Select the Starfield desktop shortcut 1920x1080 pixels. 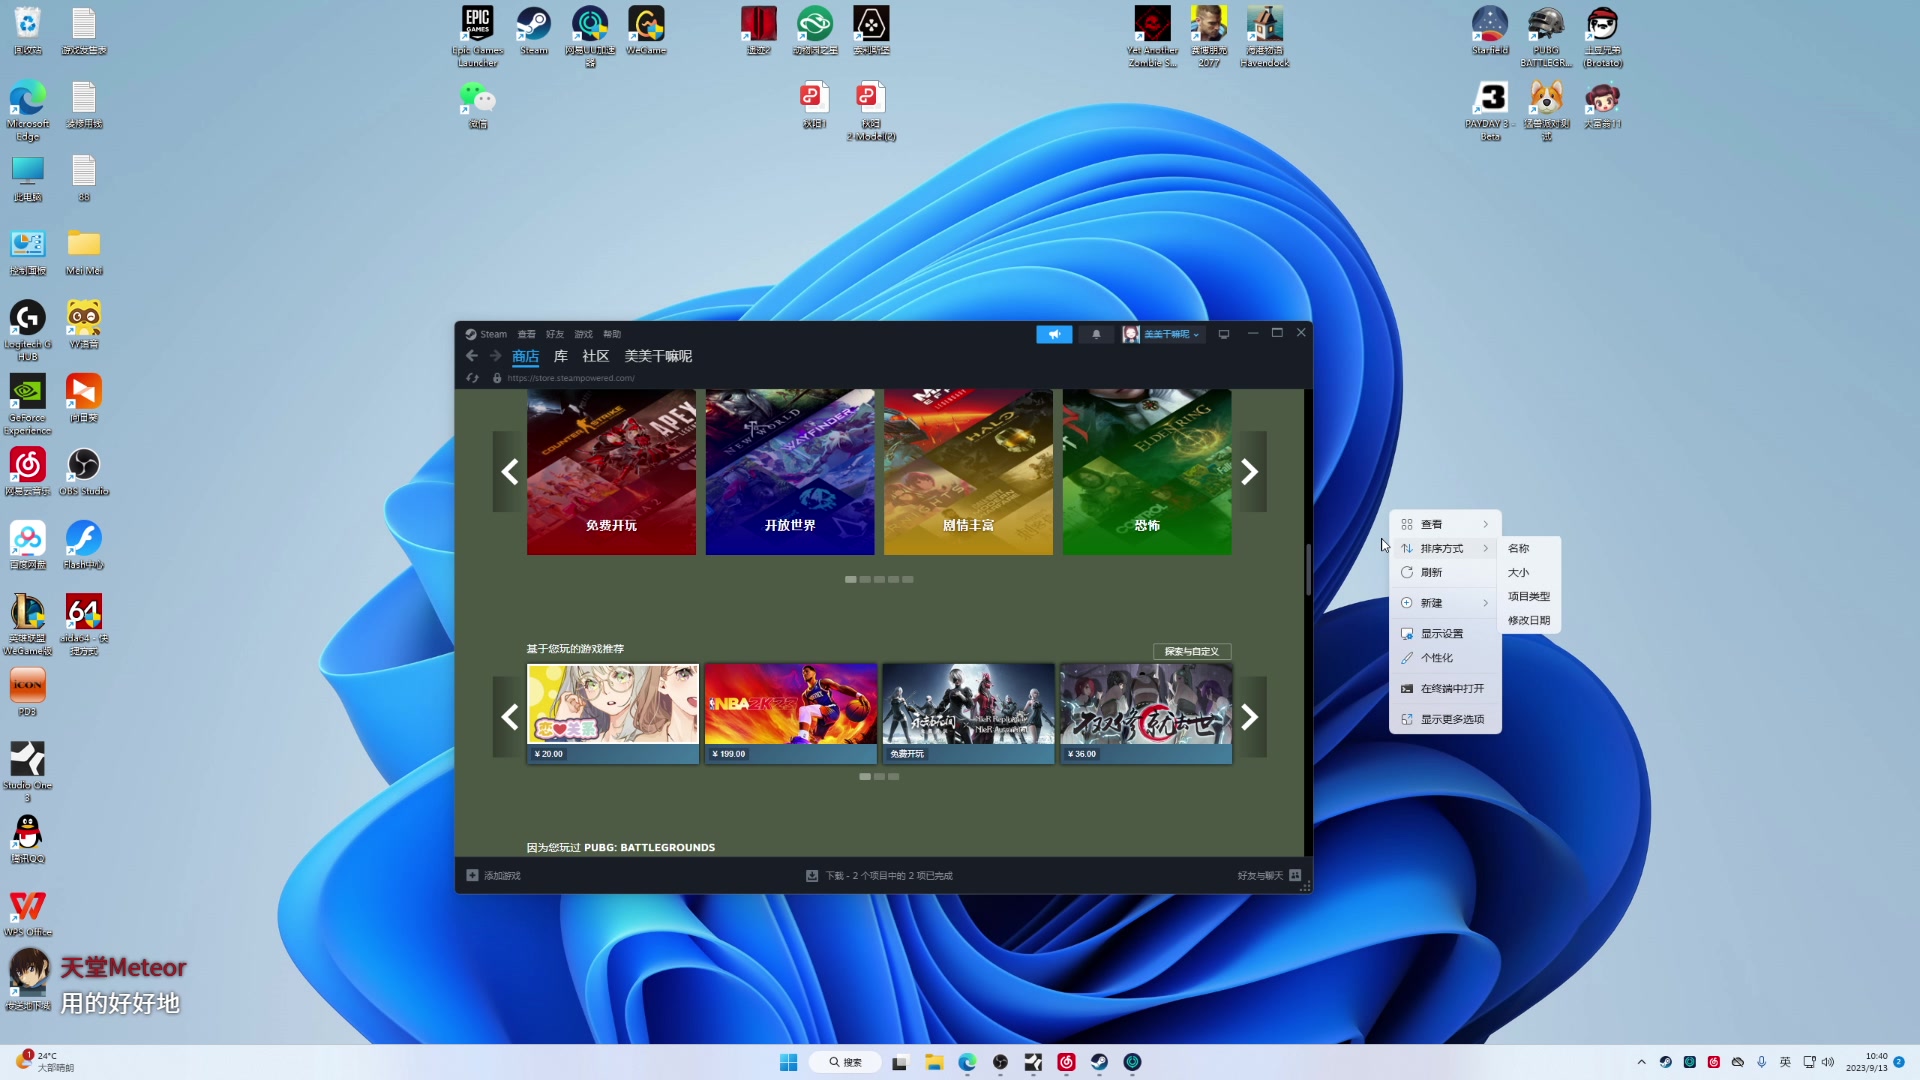[1489, 30]
